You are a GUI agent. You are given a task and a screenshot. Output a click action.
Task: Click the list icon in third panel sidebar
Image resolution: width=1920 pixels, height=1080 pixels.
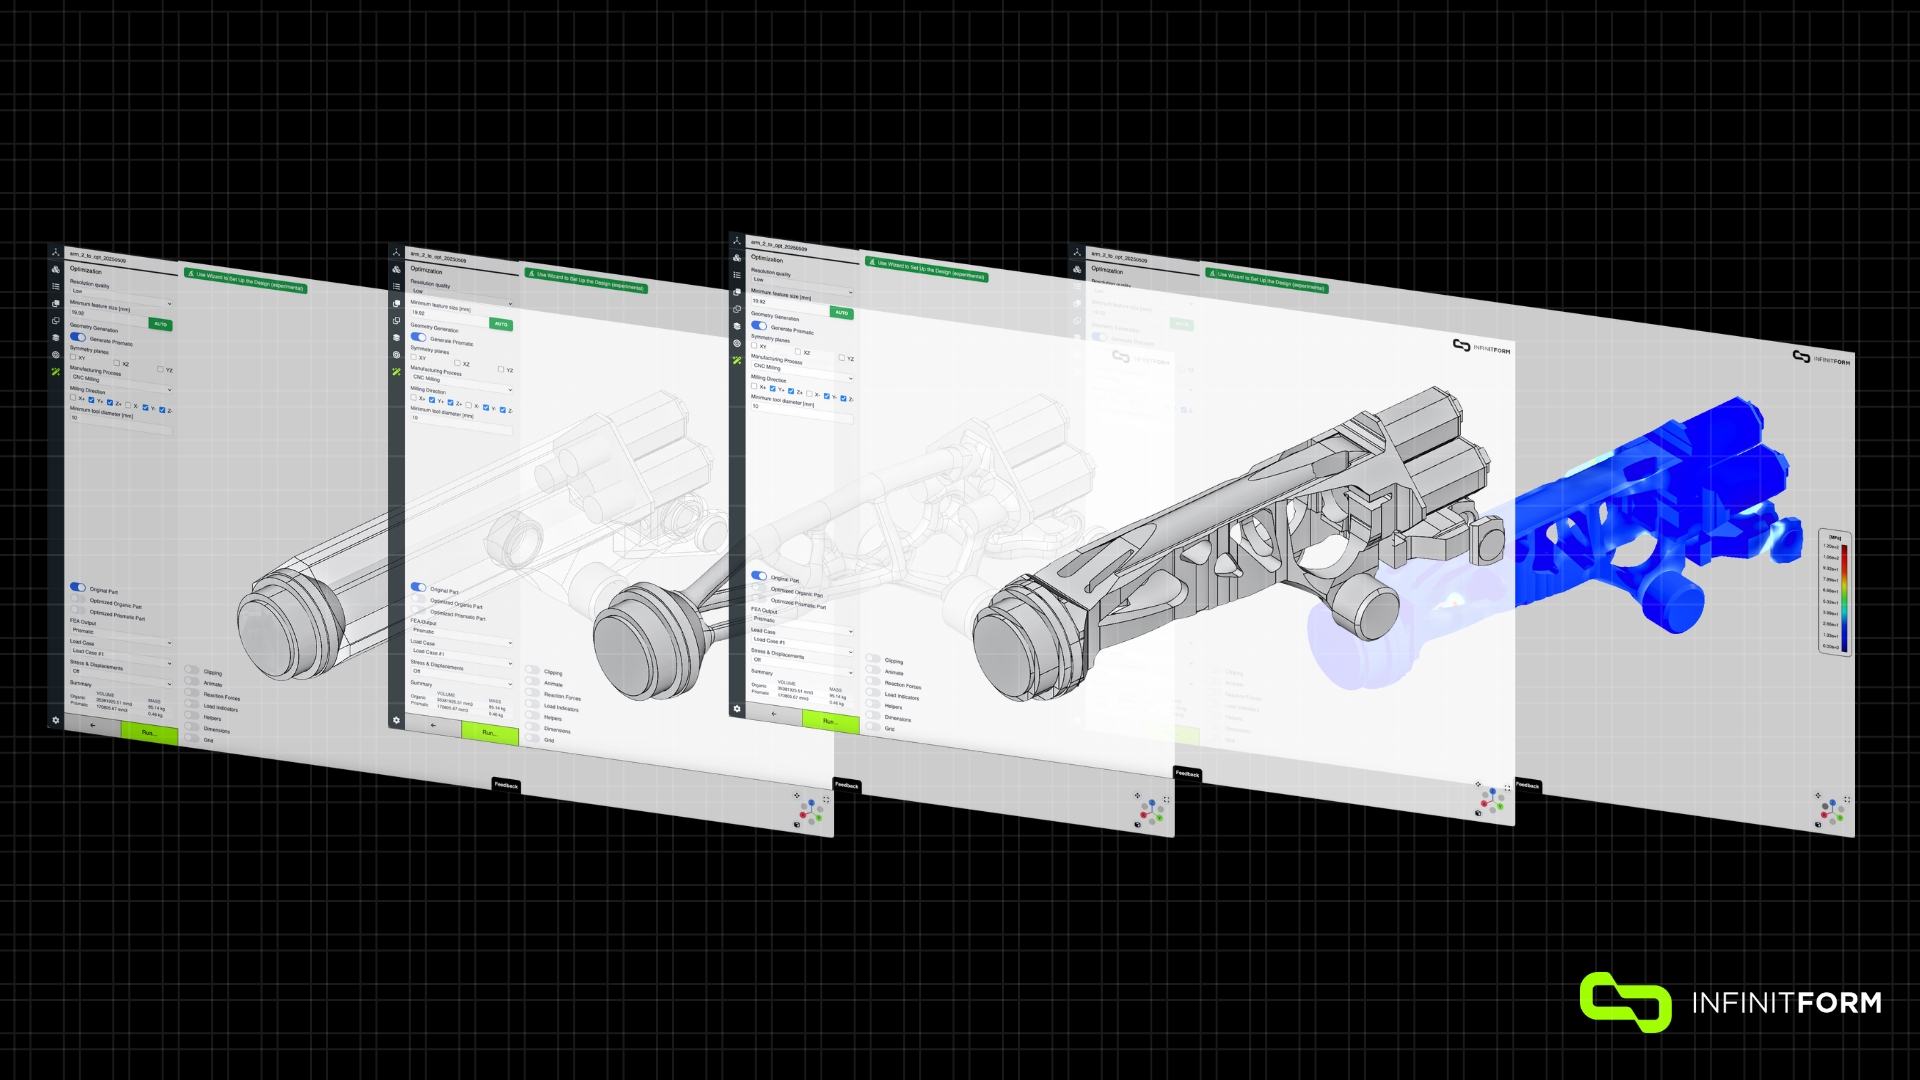737,275
